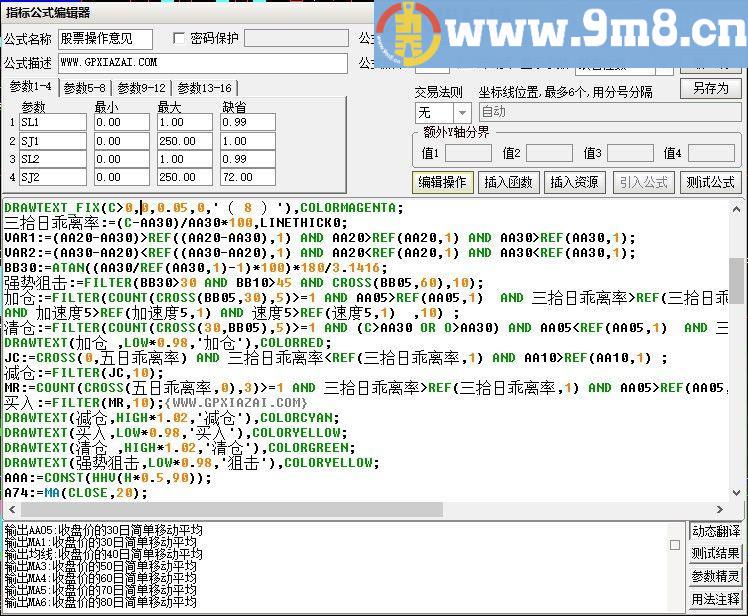Click SL2 default value 0.99
Viewport: 748px width, 616px height.
(x=248, y=159)
